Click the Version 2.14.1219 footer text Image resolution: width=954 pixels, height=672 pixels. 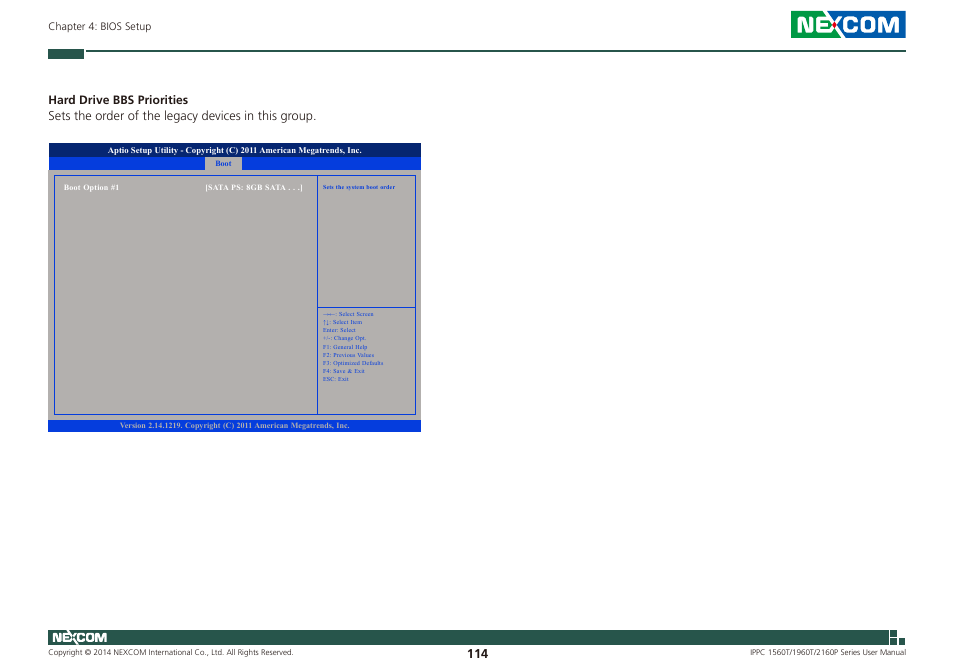[x=234, y=426]
